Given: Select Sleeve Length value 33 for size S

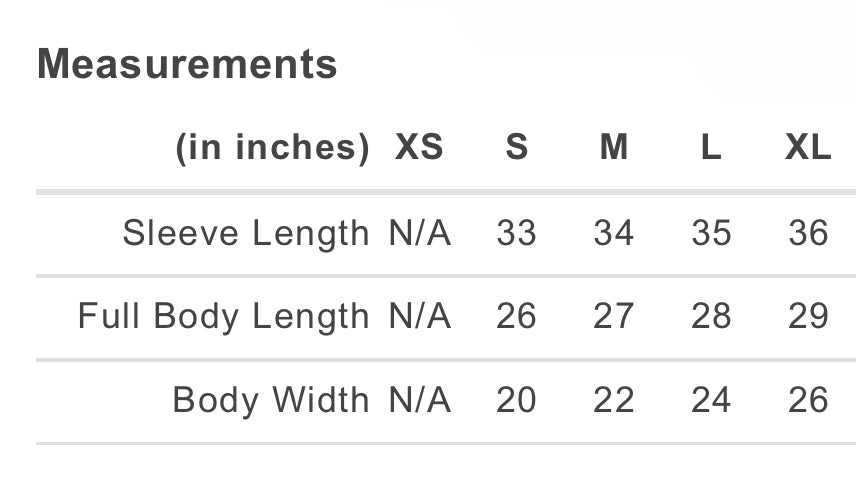Looking at the screenshot, I should (x=516, y=233).
